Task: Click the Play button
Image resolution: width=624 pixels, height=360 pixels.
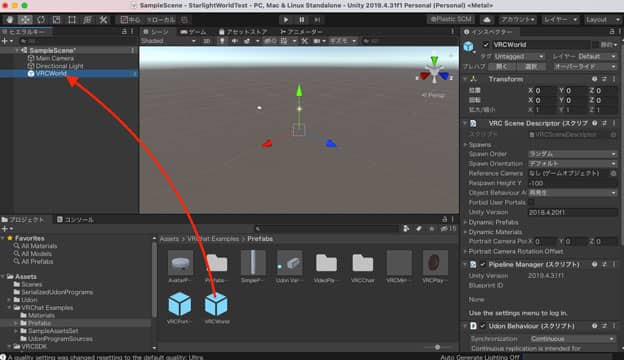Action: point(285,19)
